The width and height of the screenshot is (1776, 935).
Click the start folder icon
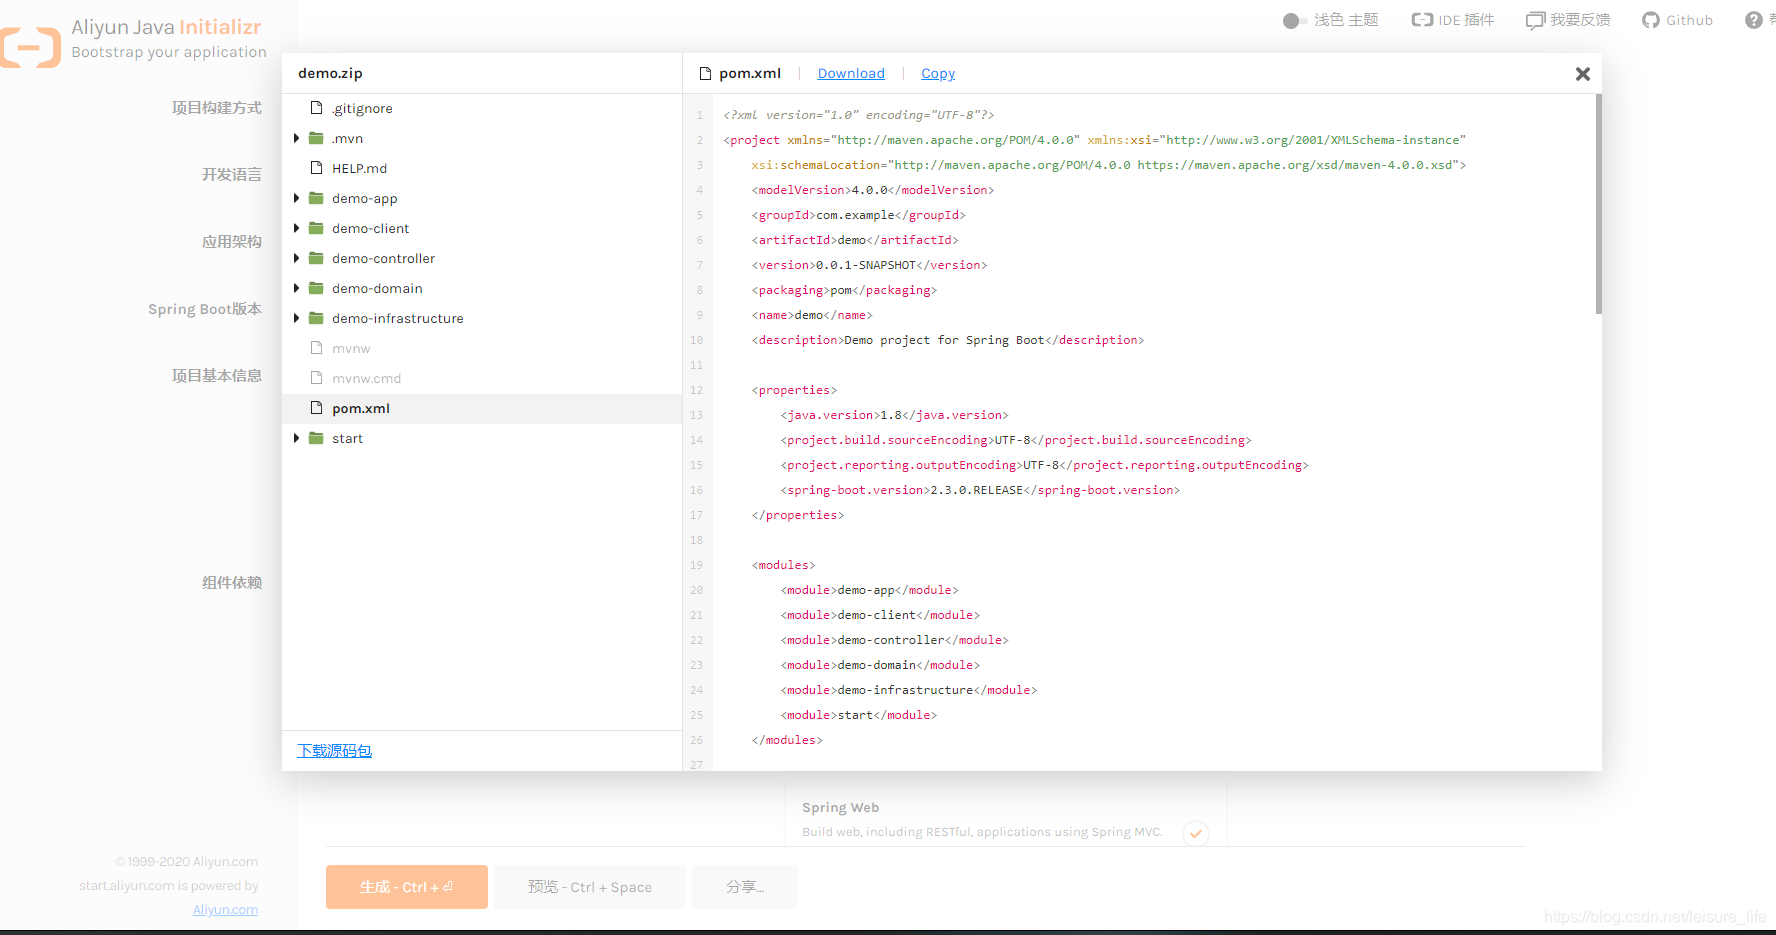[x=316, y=438]
